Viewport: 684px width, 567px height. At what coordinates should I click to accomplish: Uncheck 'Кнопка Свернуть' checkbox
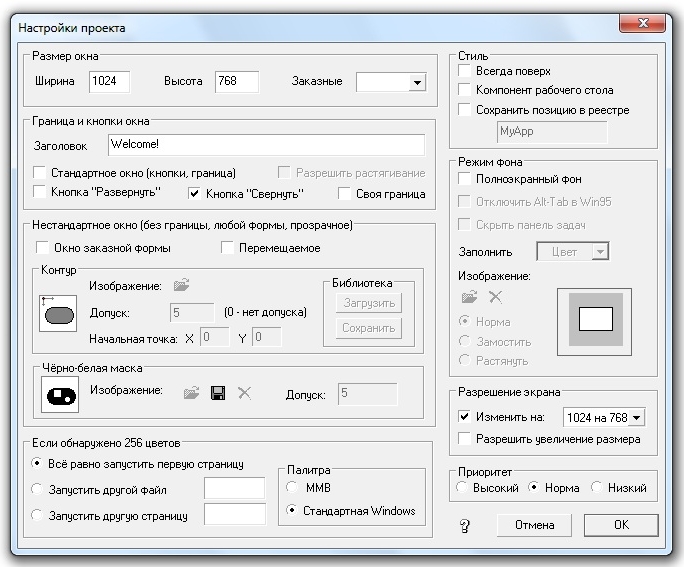click(x=195, y=193)
